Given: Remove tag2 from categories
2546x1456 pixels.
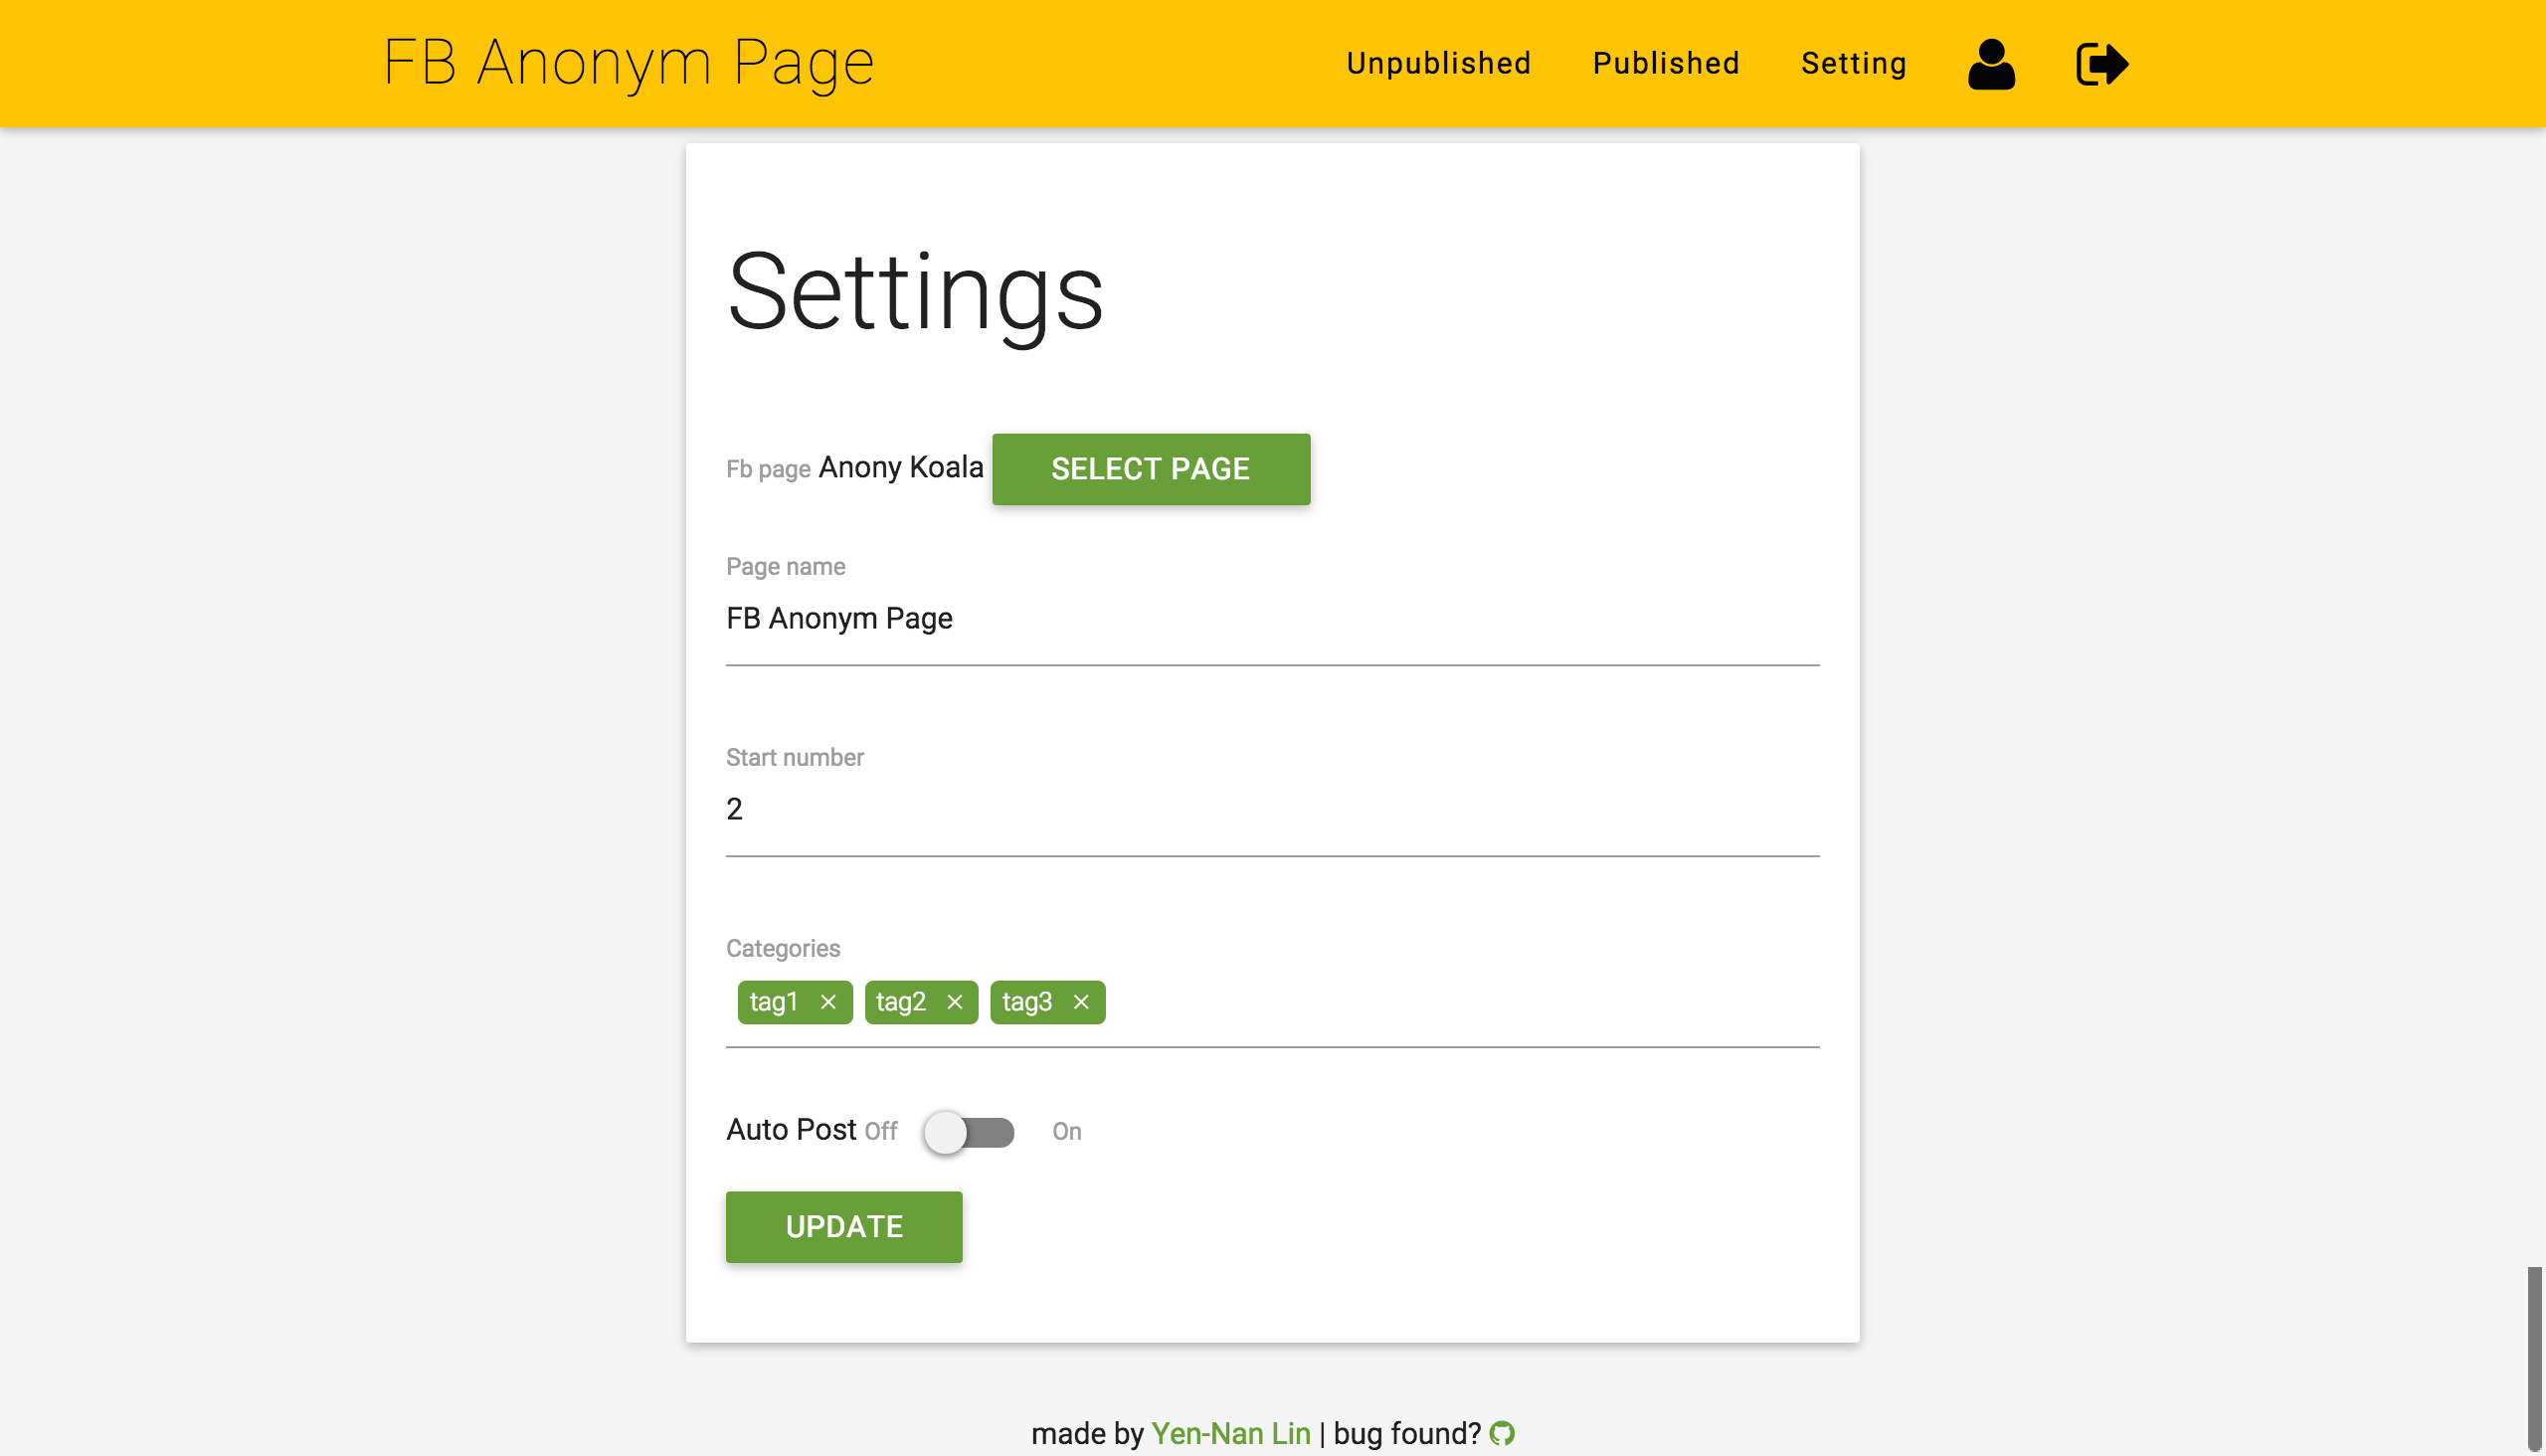Looking at the screenshot, I should [x=955, y=1001].
